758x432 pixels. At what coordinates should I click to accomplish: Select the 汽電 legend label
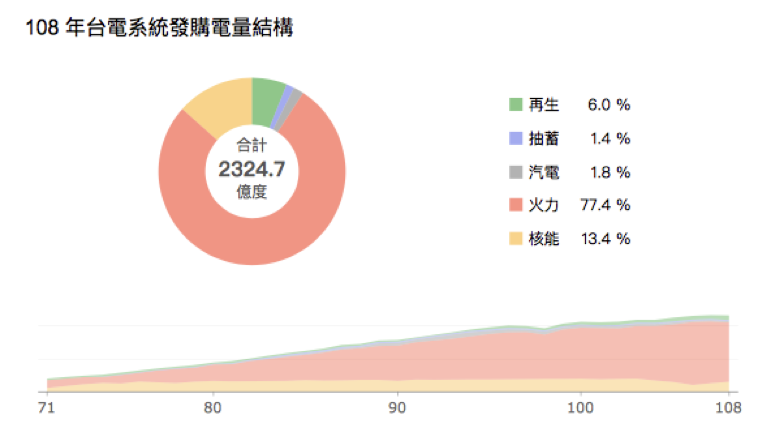pos(544,172)
